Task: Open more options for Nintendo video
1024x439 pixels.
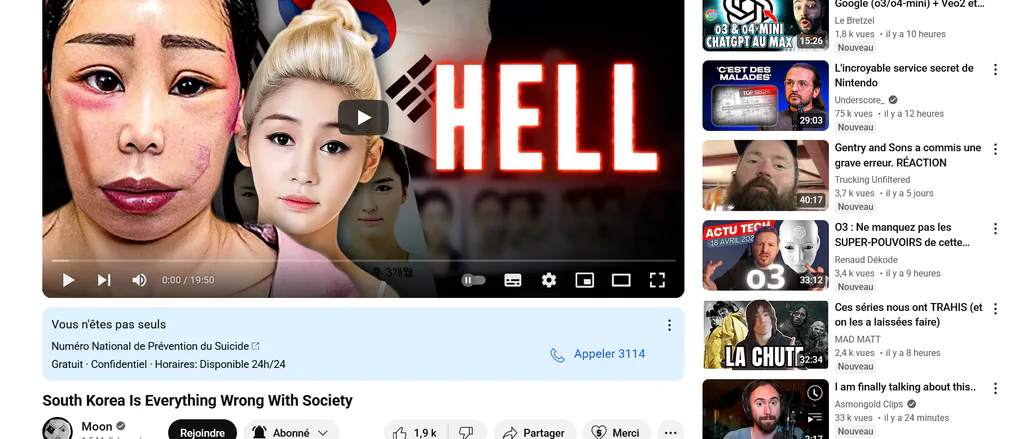Action: (x=995, y=69)
